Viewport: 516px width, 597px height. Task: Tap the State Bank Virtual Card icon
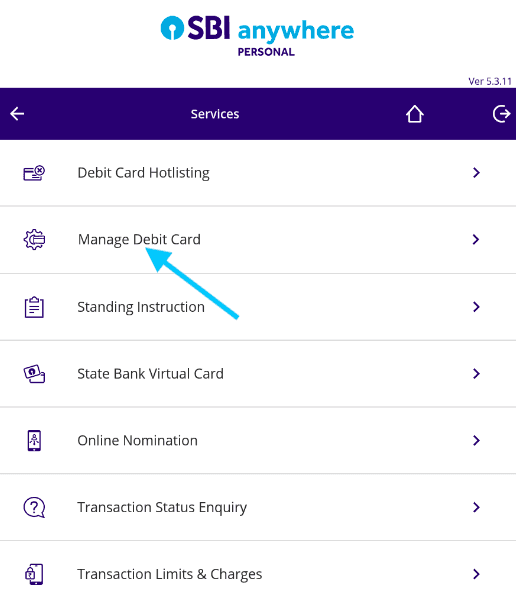[34, 374]
